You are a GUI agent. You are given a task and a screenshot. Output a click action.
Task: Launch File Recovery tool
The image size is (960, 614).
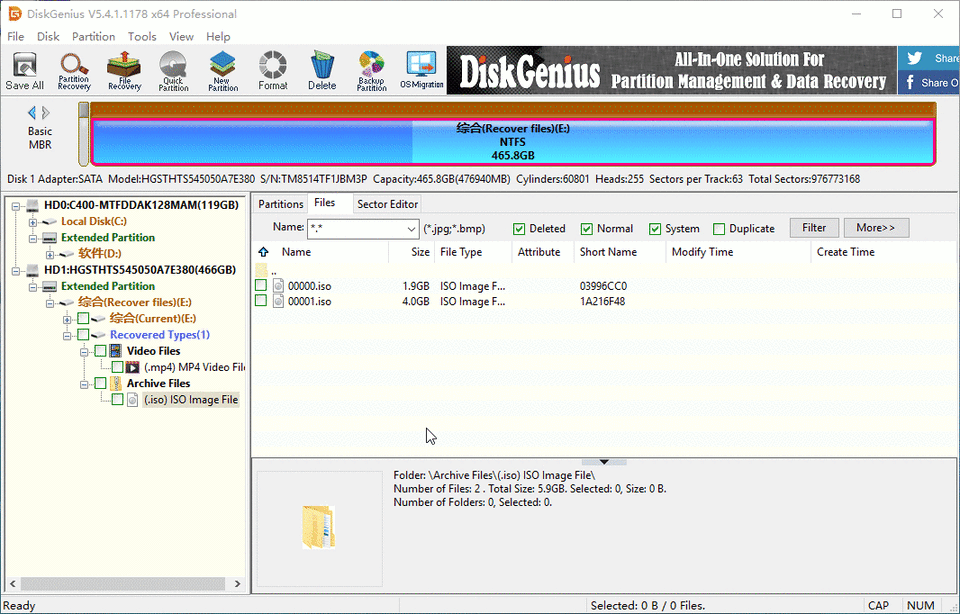tap(124, 70)
